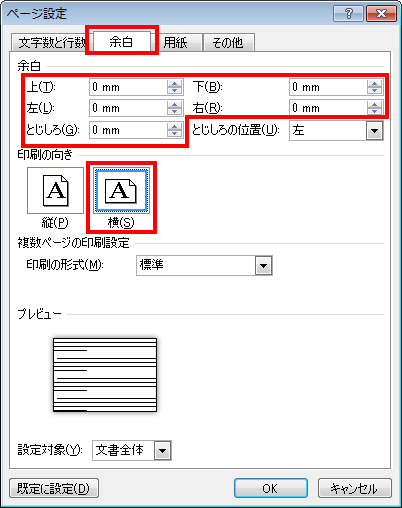
Task: Click the help question mark button
Action: [348, 14]
